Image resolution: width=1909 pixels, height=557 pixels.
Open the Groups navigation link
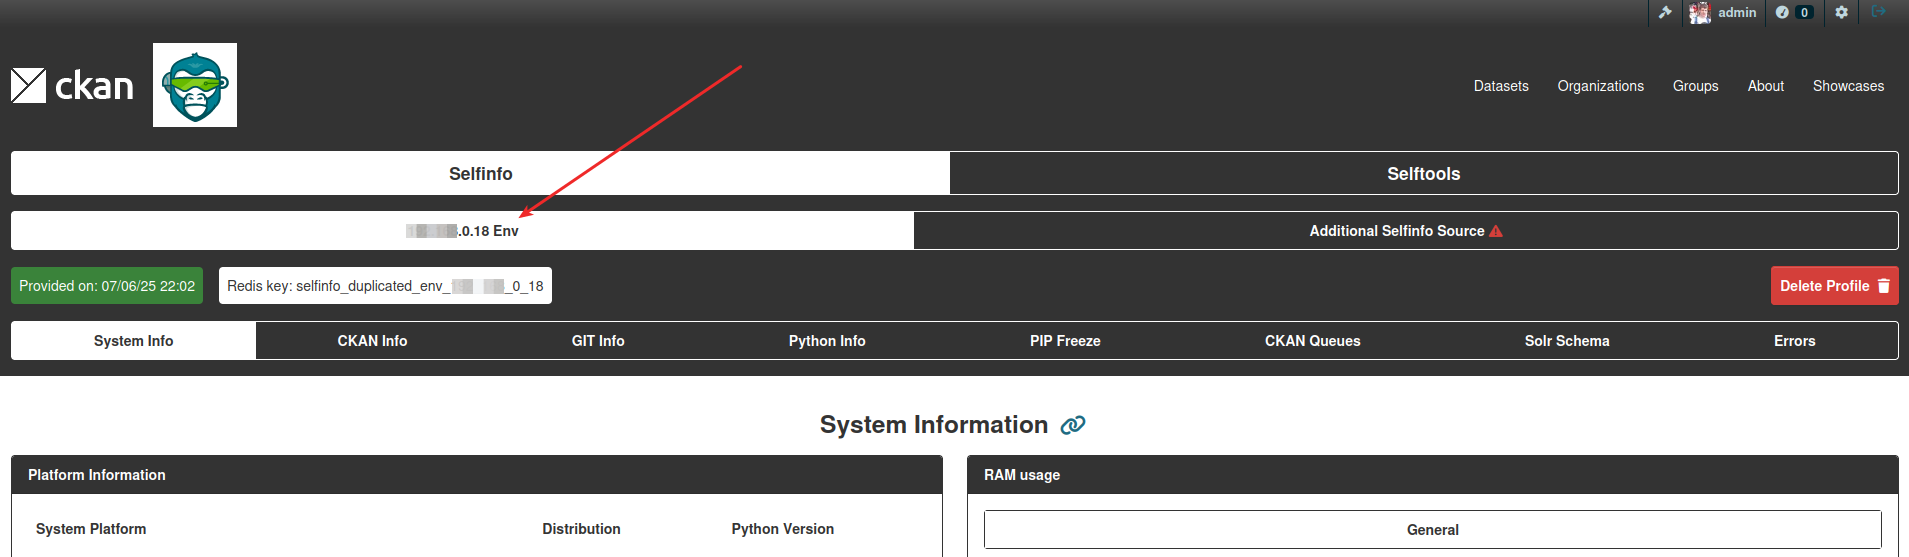point(1695,86)
